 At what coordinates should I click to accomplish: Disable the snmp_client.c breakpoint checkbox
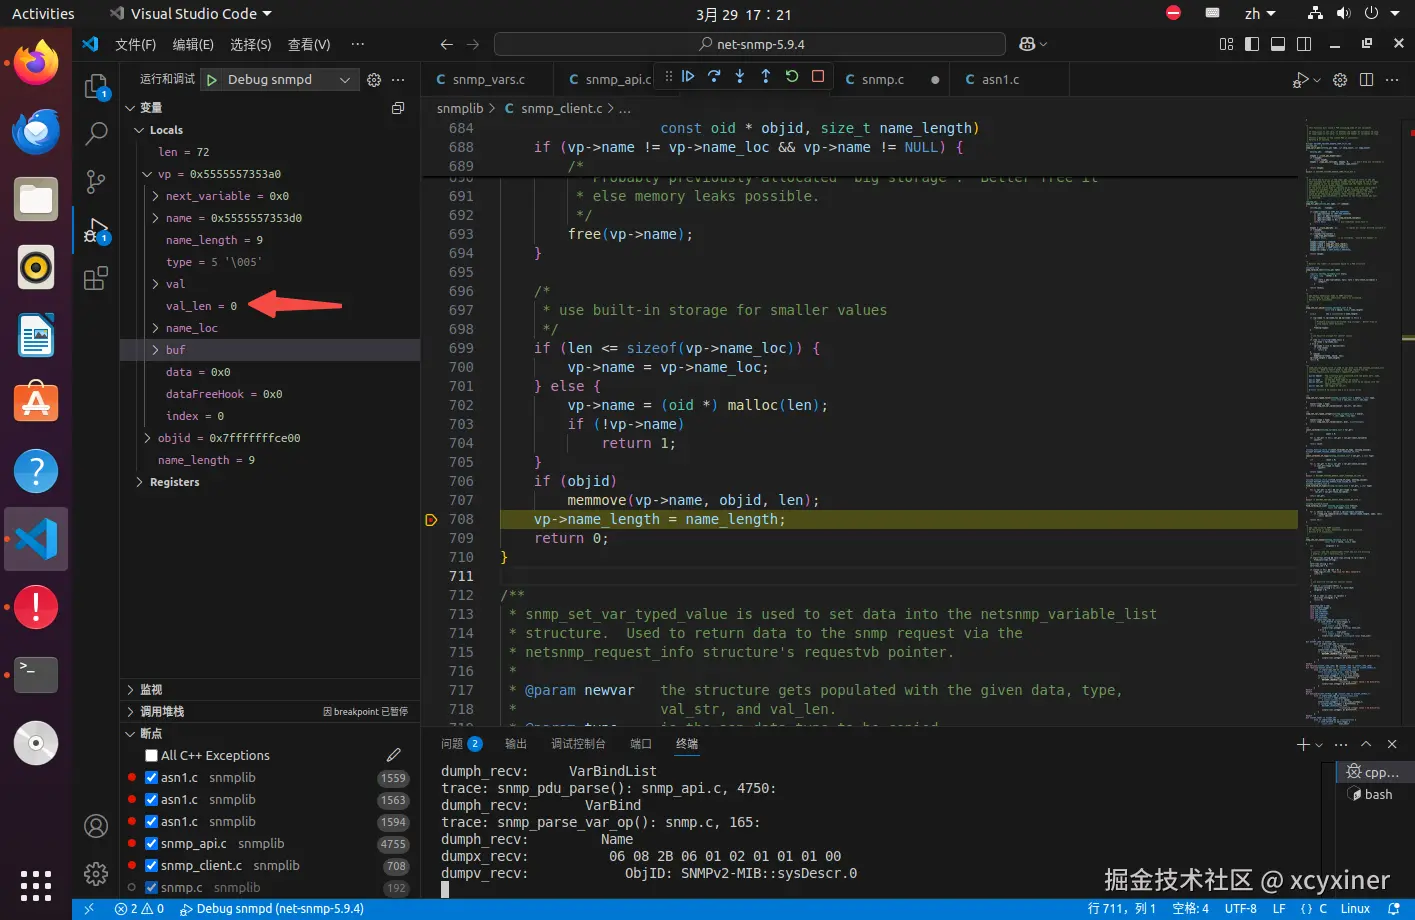pyautogui.click(x=152, y=866)
